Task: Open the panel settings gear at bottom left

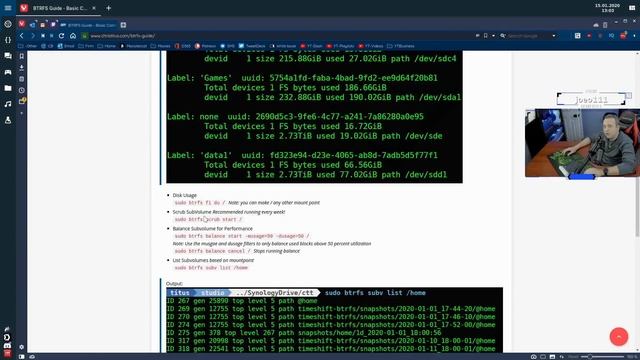Action: (x=22, y=347)
